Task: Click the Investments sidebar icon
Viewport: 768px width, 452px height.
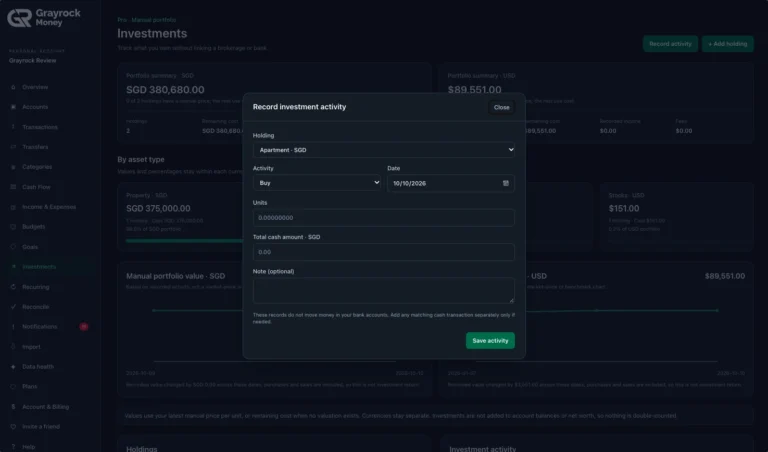Action: [13, 267]
